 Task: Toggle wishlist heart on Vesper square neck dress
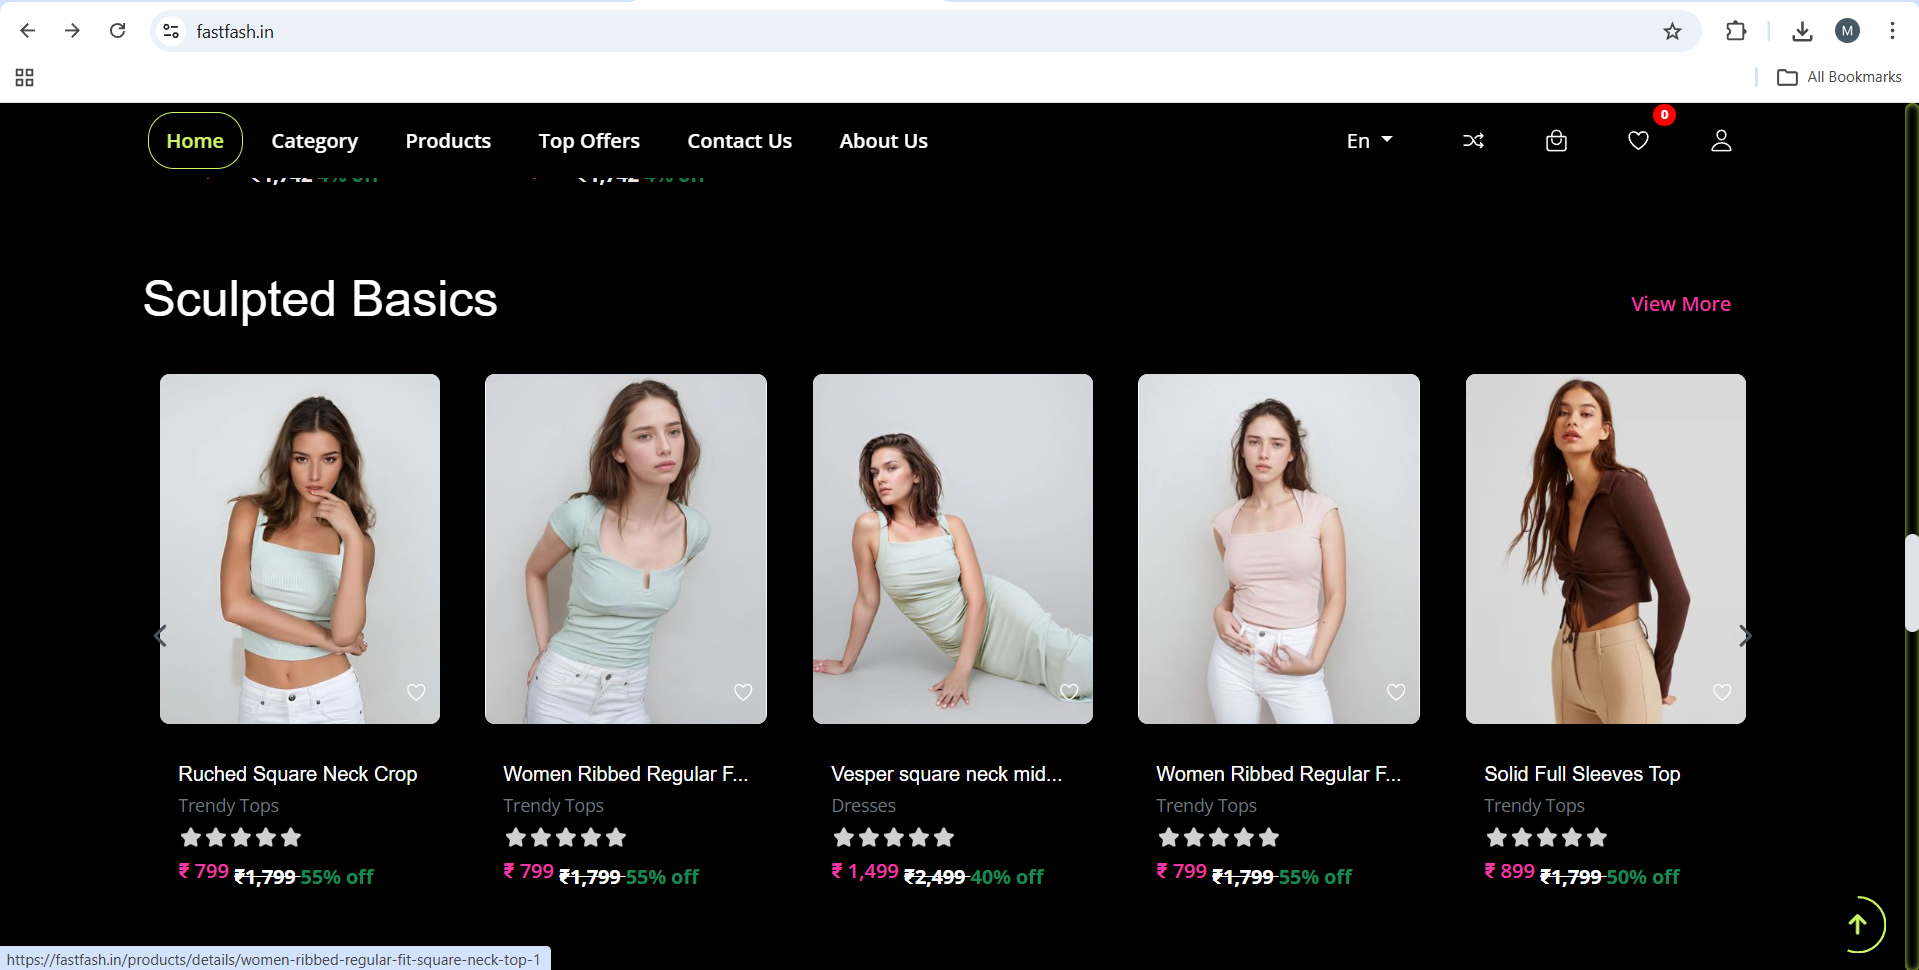coord(1069,692)
